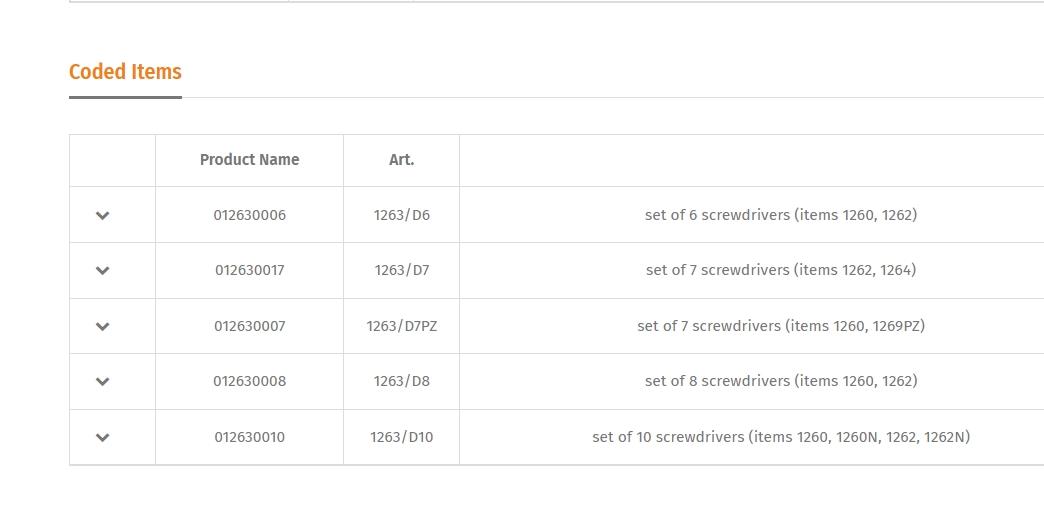
Task: Expand the row for product 012630017
Action: pos(102,270)
